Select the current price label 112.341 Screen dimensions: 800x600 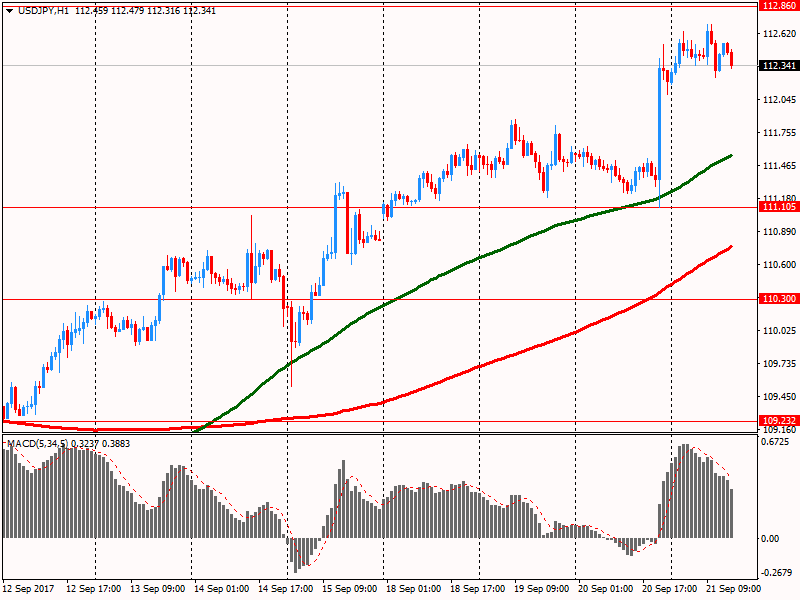pos(779,66)
